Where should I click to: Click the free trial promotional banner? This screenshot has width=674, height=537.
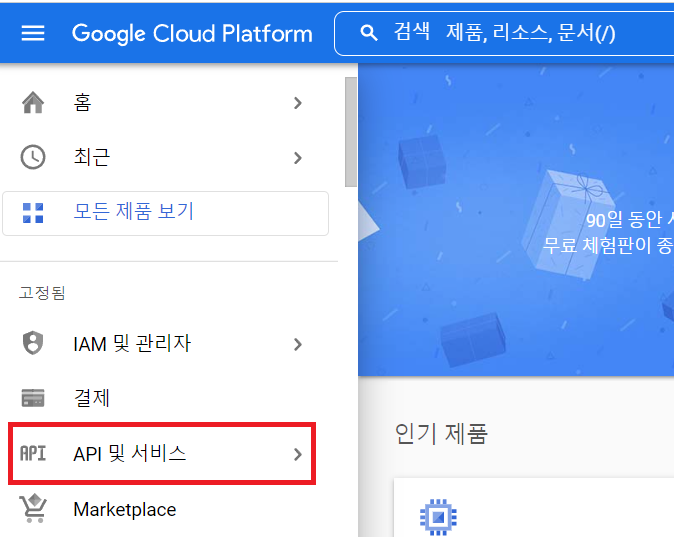pyautogui.click(x=516, y=220)
